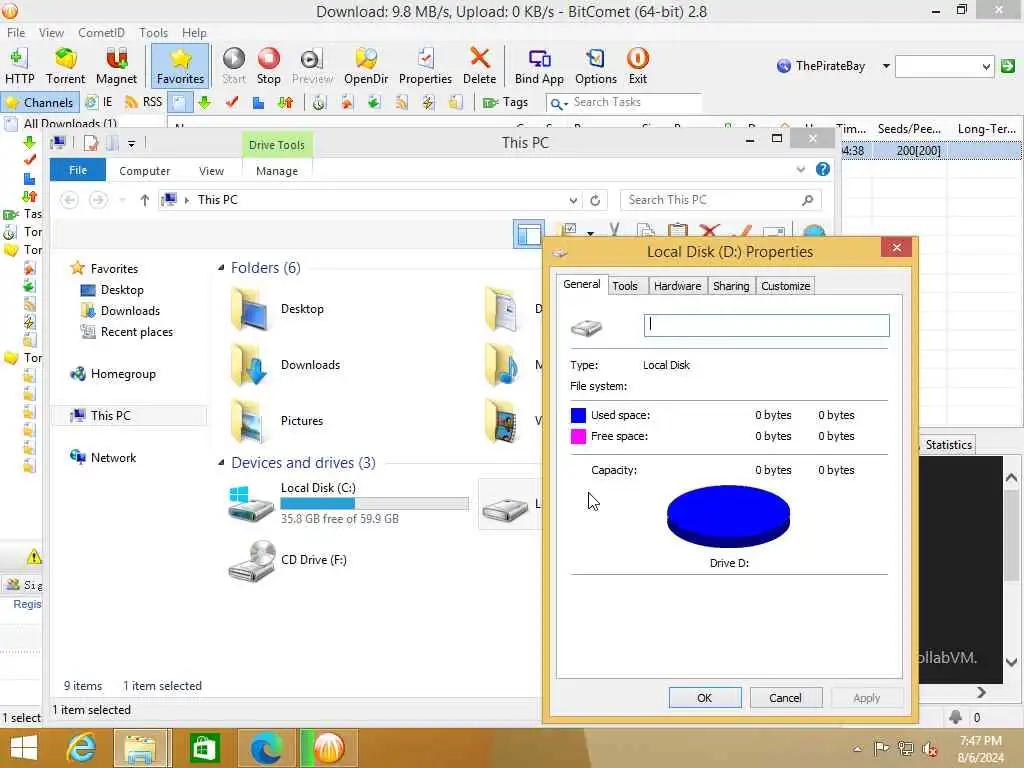Open the ThePirateBay search engine dropdown
The image size is (1024, 768).
tap(886, 66)
